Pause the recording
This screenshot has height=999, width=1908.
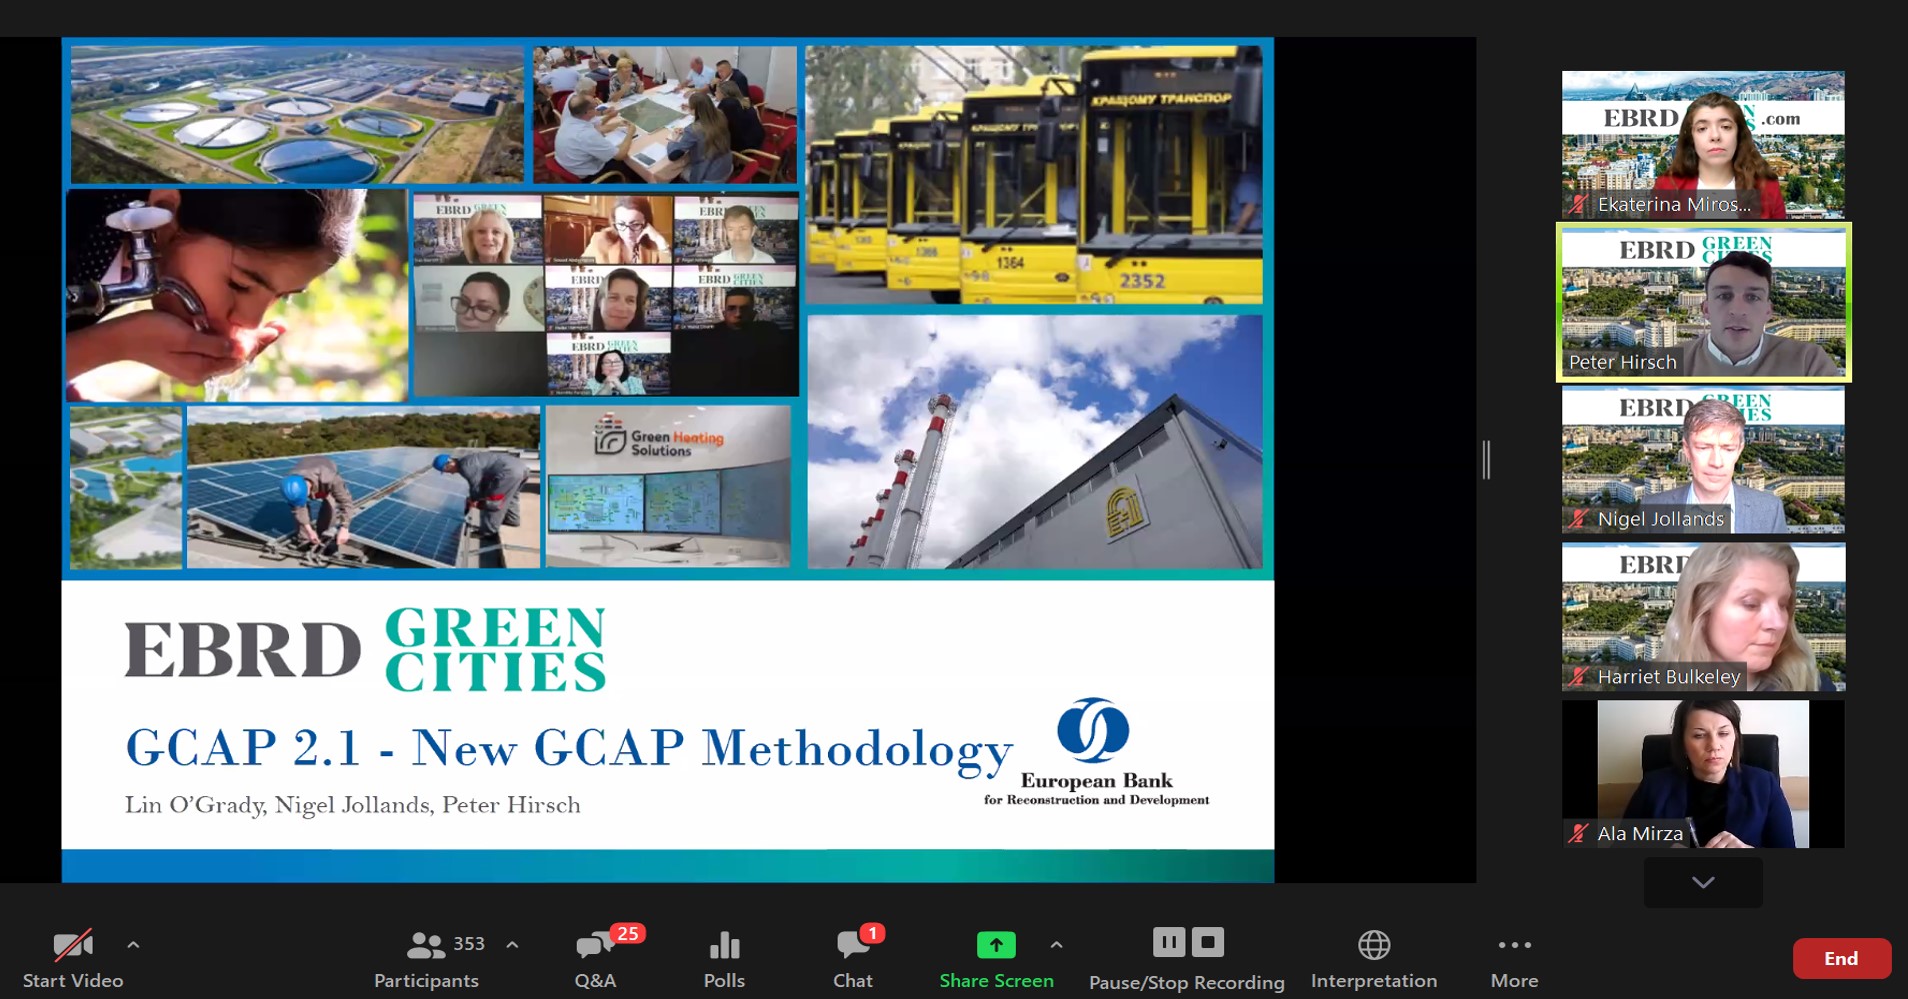coord(1168,942)
